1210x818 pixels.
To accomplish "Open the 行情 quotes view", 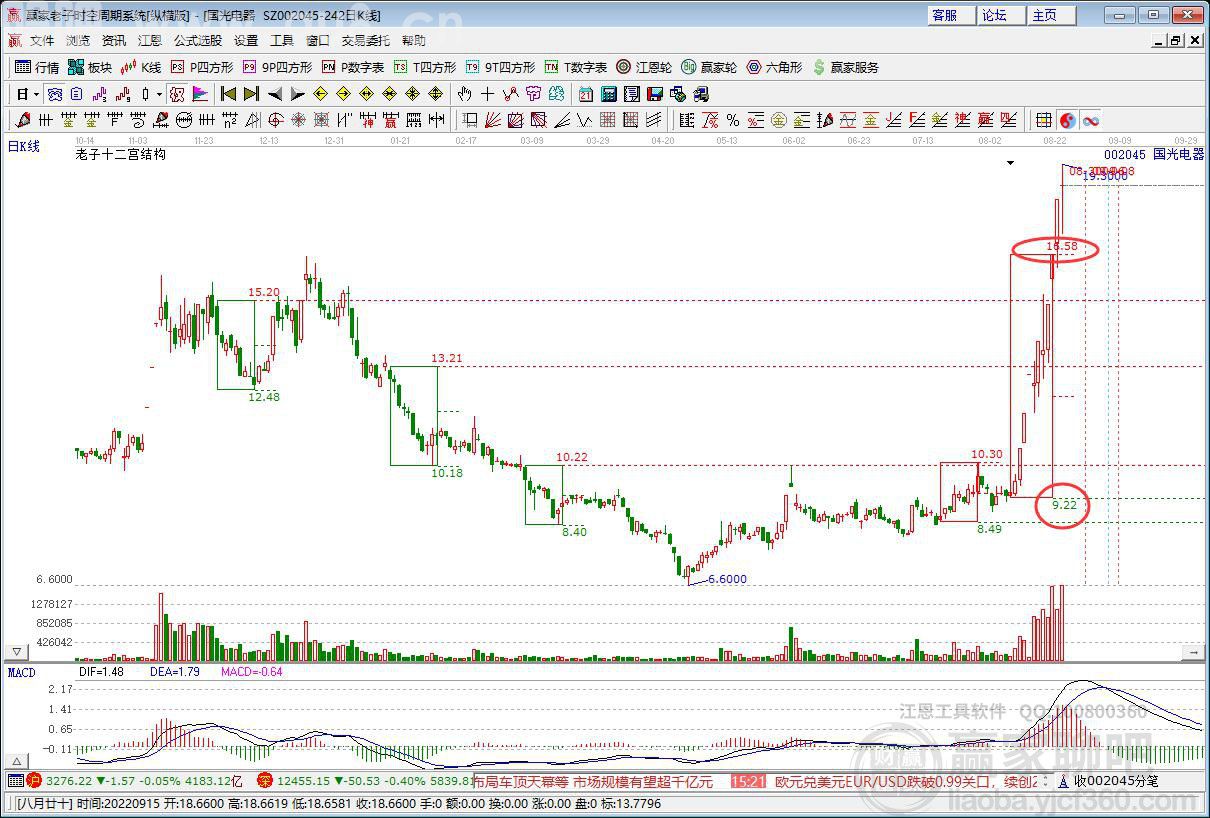I will (x=37, y=67).
